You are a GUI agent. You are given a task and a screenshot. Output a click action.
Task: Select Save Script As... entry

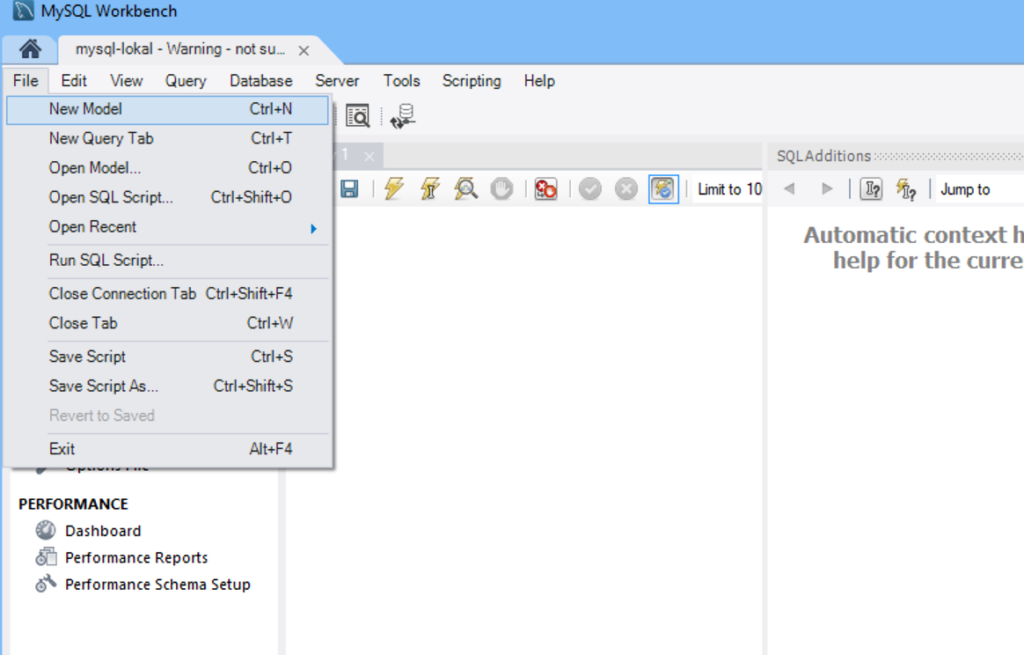click(x=168, y=386)
